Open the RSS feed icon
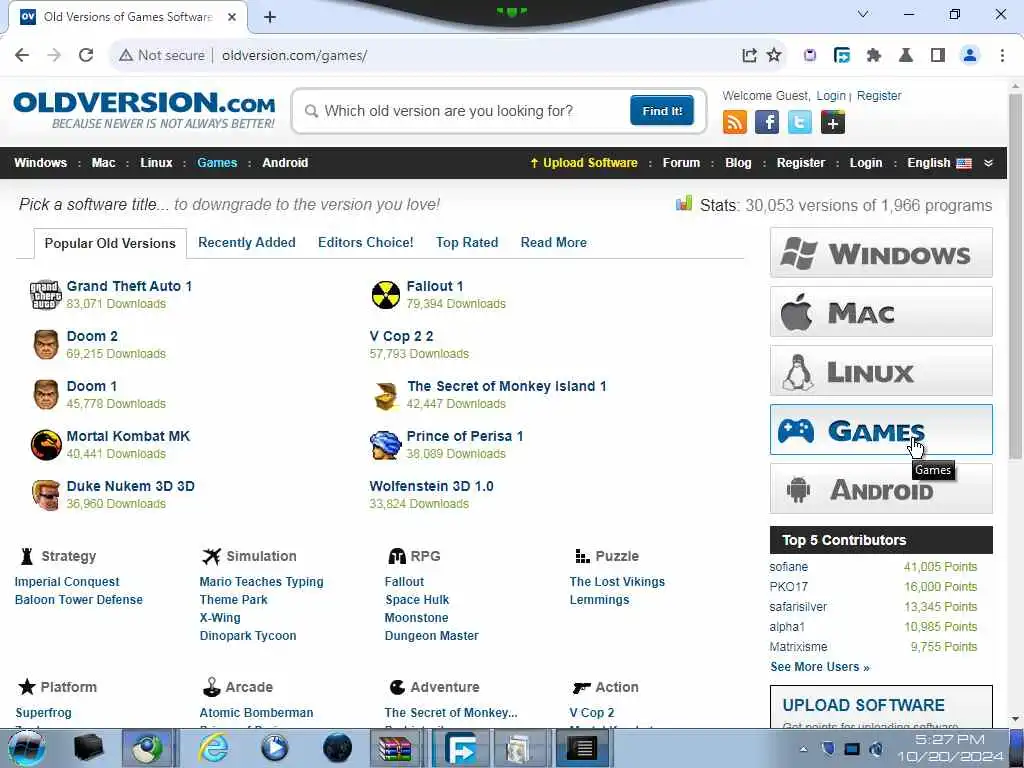 pyautogui.click(x=735, y=122)
